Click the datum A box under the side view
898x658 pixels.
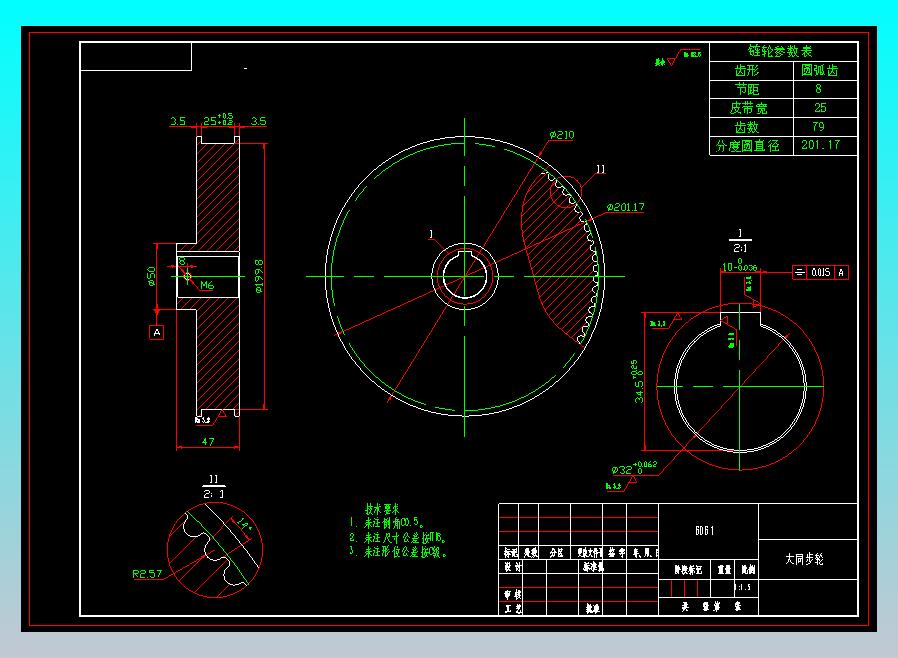[x=156, y=332]
